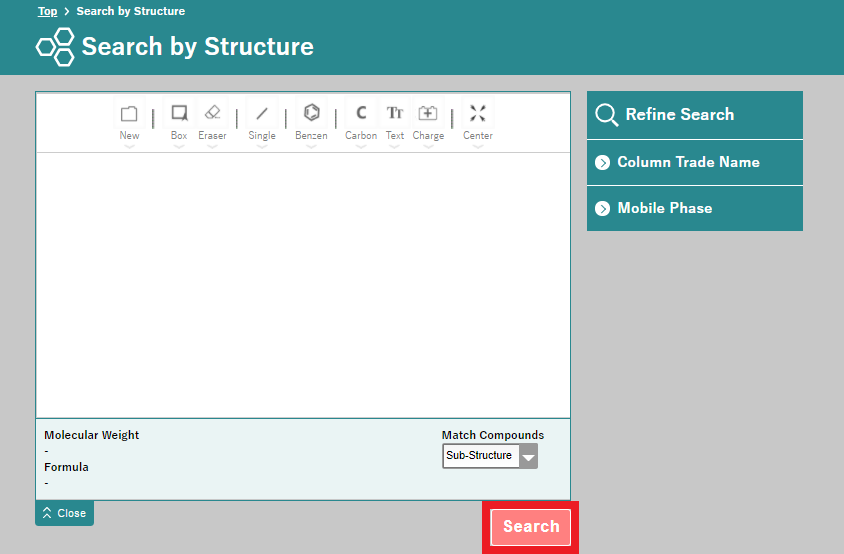Click the Refine Search heading
The image size is (844, 554).
click(680, 115)
